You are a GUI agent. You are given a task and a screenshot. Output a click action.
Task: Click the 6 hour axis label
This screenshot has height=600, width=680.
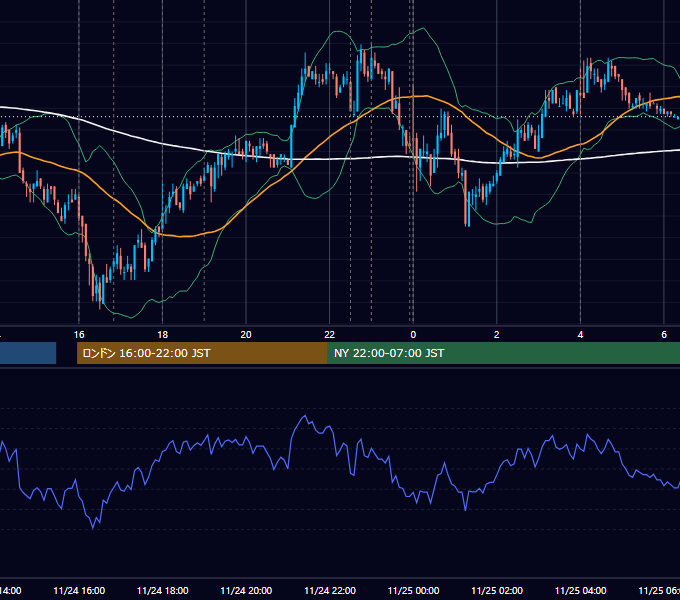point(664,334)
